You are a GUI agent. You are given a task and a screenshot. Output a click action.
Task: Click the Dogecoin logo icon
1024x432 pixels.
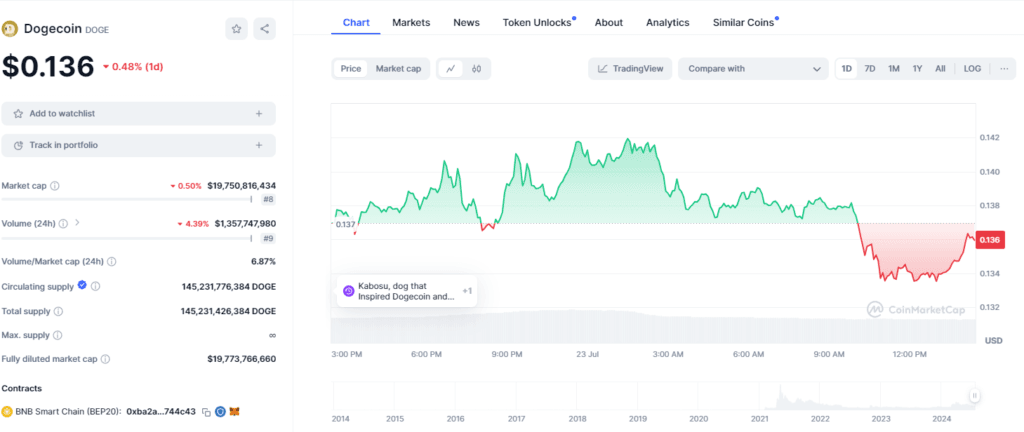point(10,29)
